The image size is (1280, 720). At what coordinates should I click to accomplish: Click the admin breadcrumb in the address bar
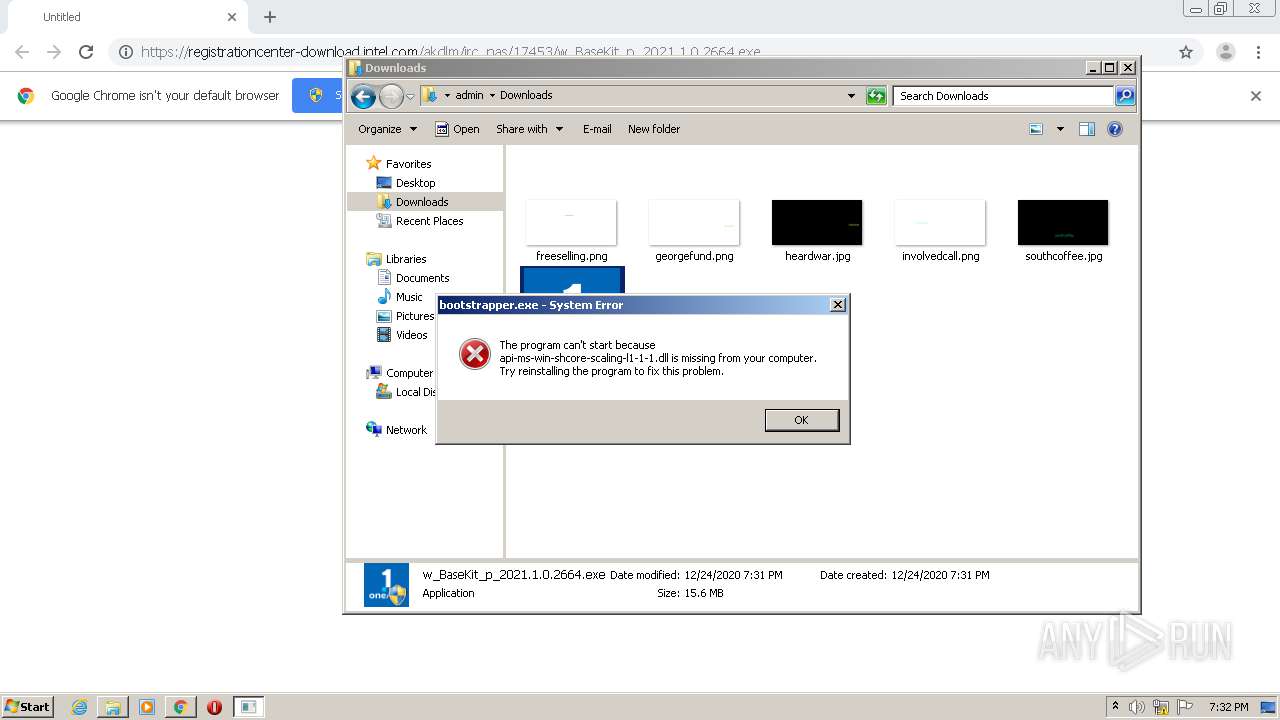tap(469, 96)
